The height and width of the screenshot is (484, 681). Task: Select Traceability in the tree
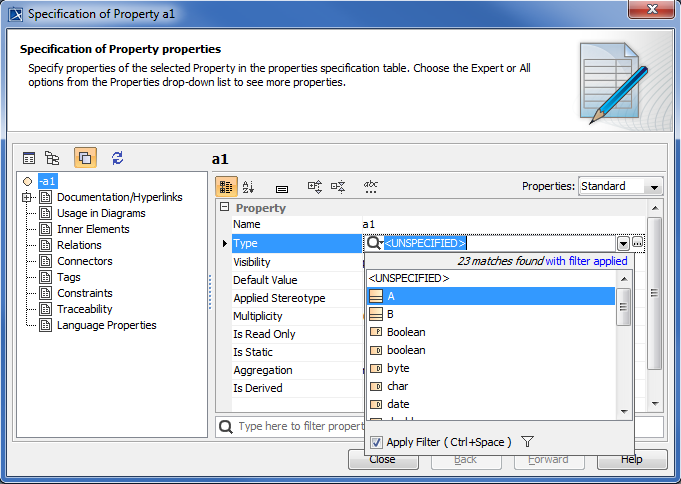pos(85,309)
